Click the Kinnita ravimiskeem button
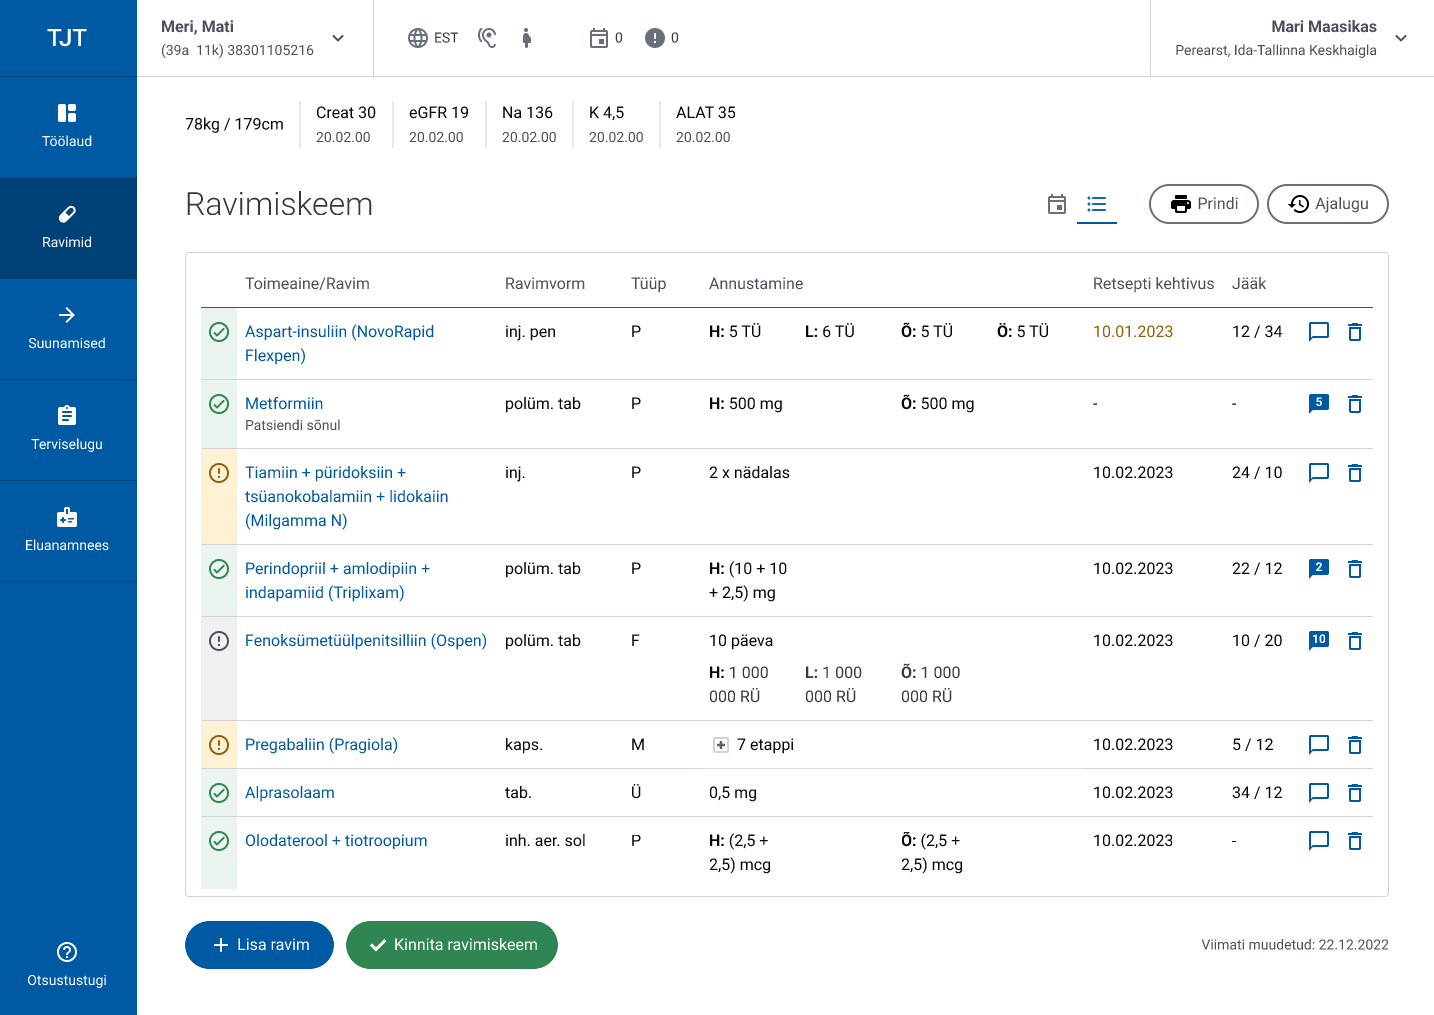Image resolution: width=1434 pixels, height=1015 pixels. coord(451,945)
